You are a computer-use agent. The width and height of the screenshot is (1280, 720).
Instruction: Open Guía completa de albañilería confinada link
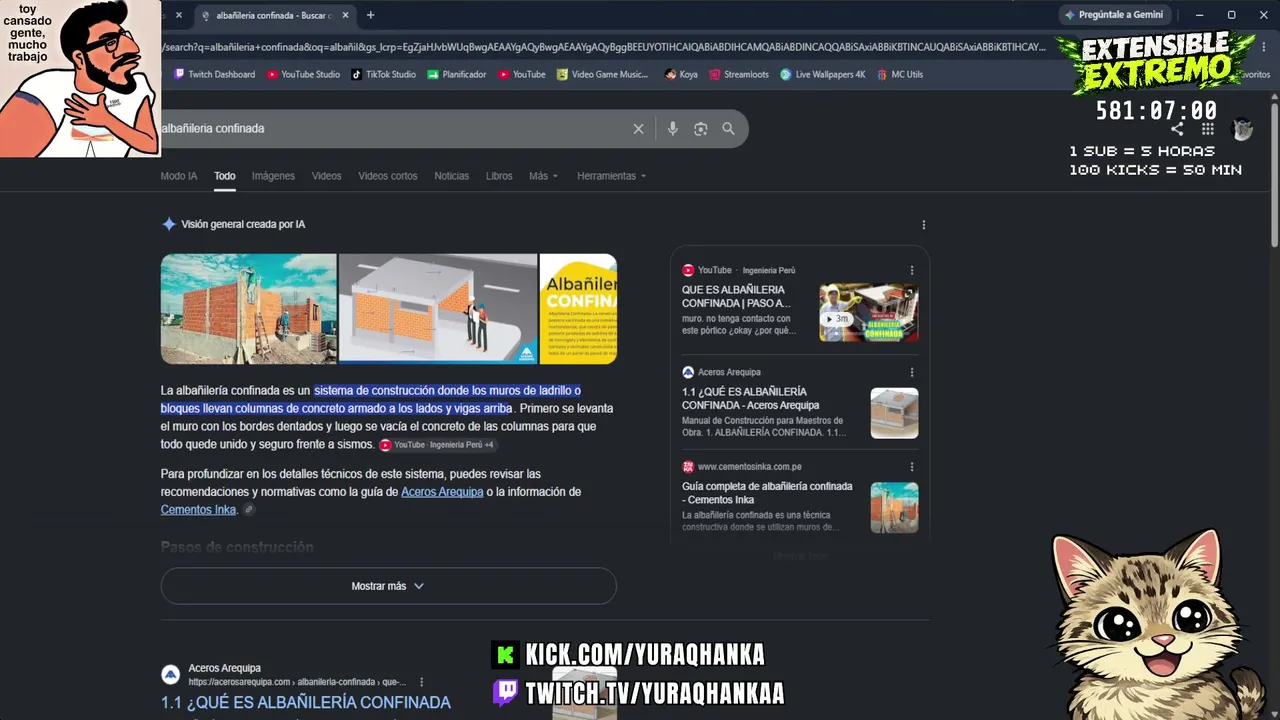[767, 492]
